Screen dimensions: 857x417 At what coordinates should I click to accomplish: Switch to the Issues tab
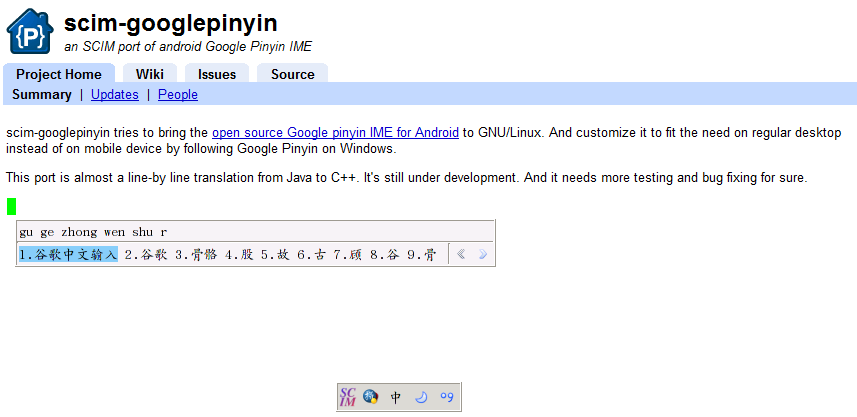pyautogui.click(x=217, y=74)
